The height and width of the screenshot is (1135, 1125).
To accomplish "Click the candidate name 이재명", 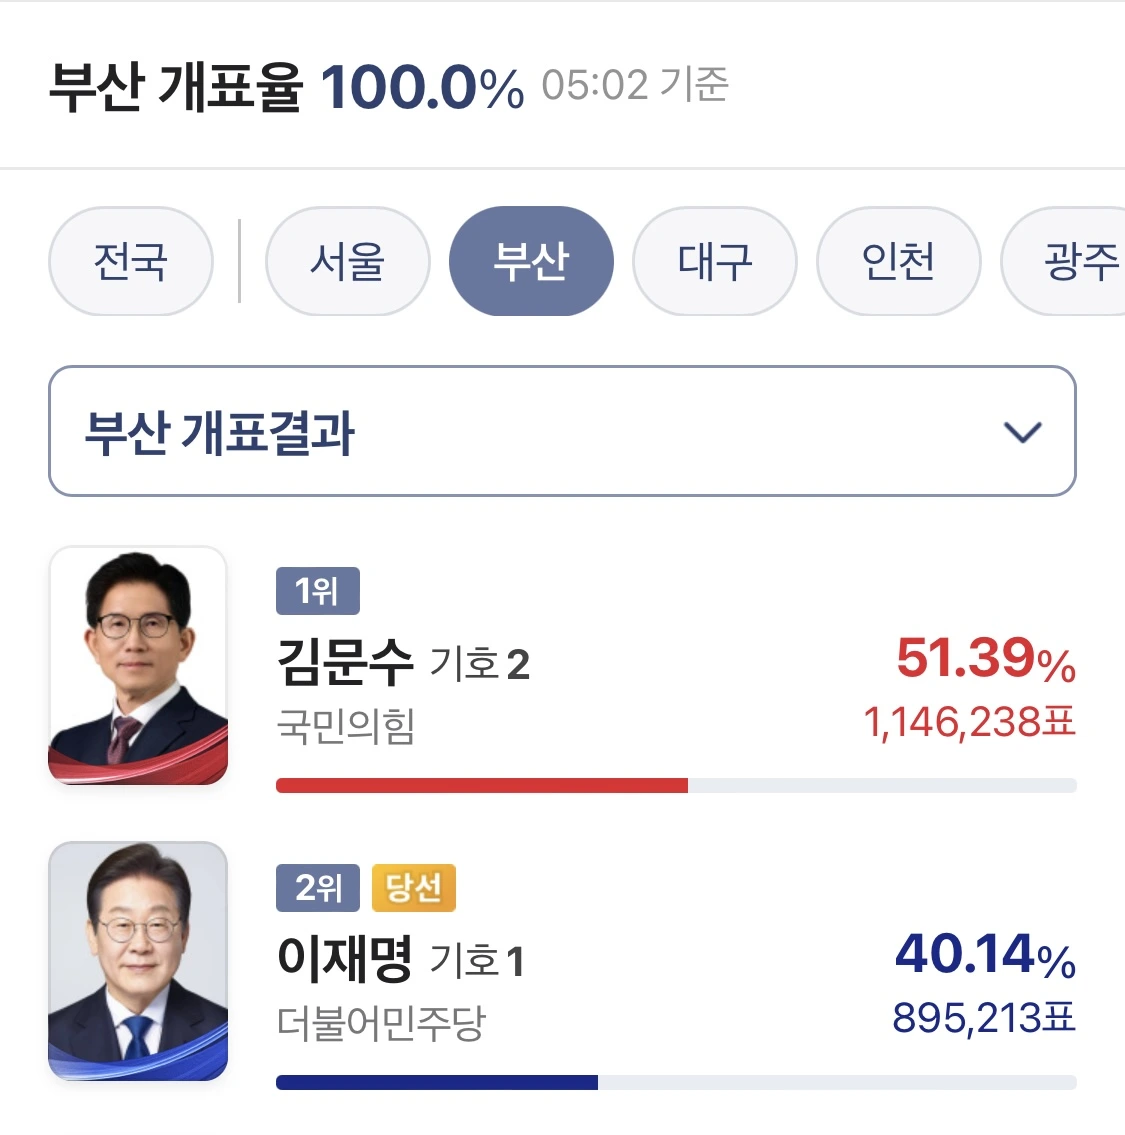I will pos(345,958).
